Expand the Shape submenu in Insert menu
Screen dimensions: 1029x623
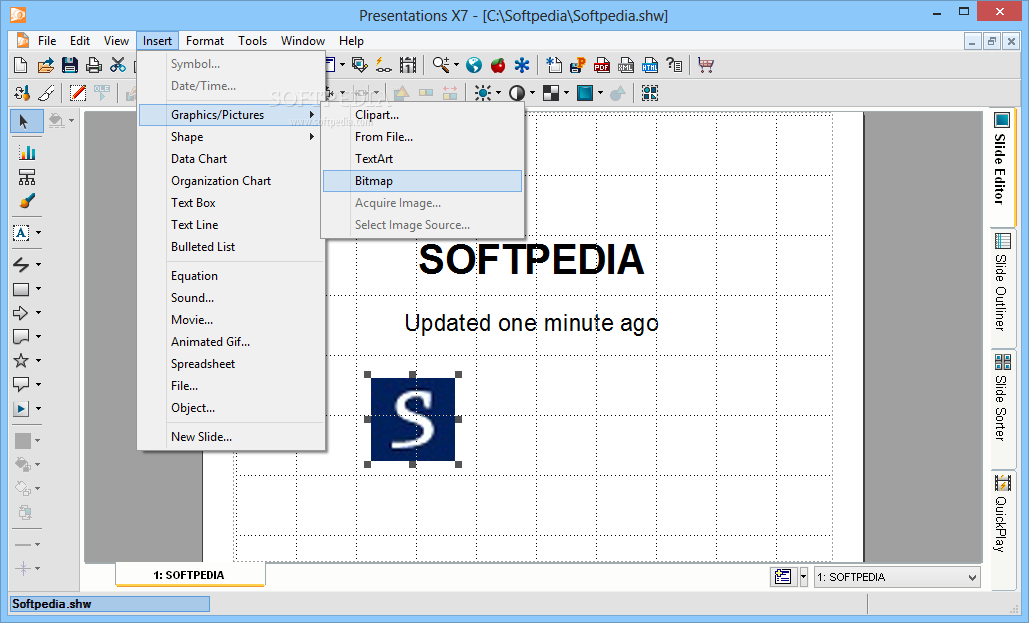(x=231, y=137)
